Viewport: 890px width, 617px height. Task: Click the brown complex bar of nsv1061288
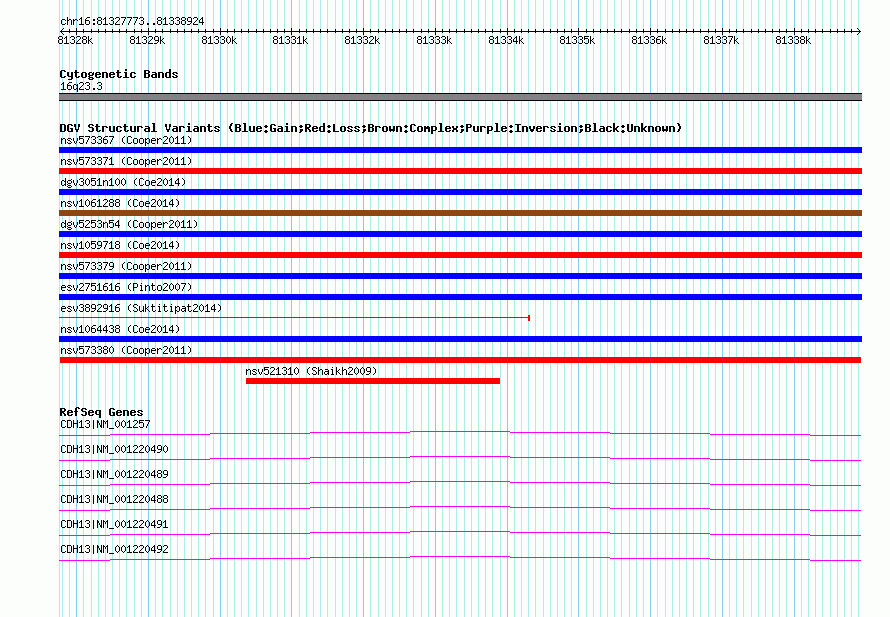(460, 213)
